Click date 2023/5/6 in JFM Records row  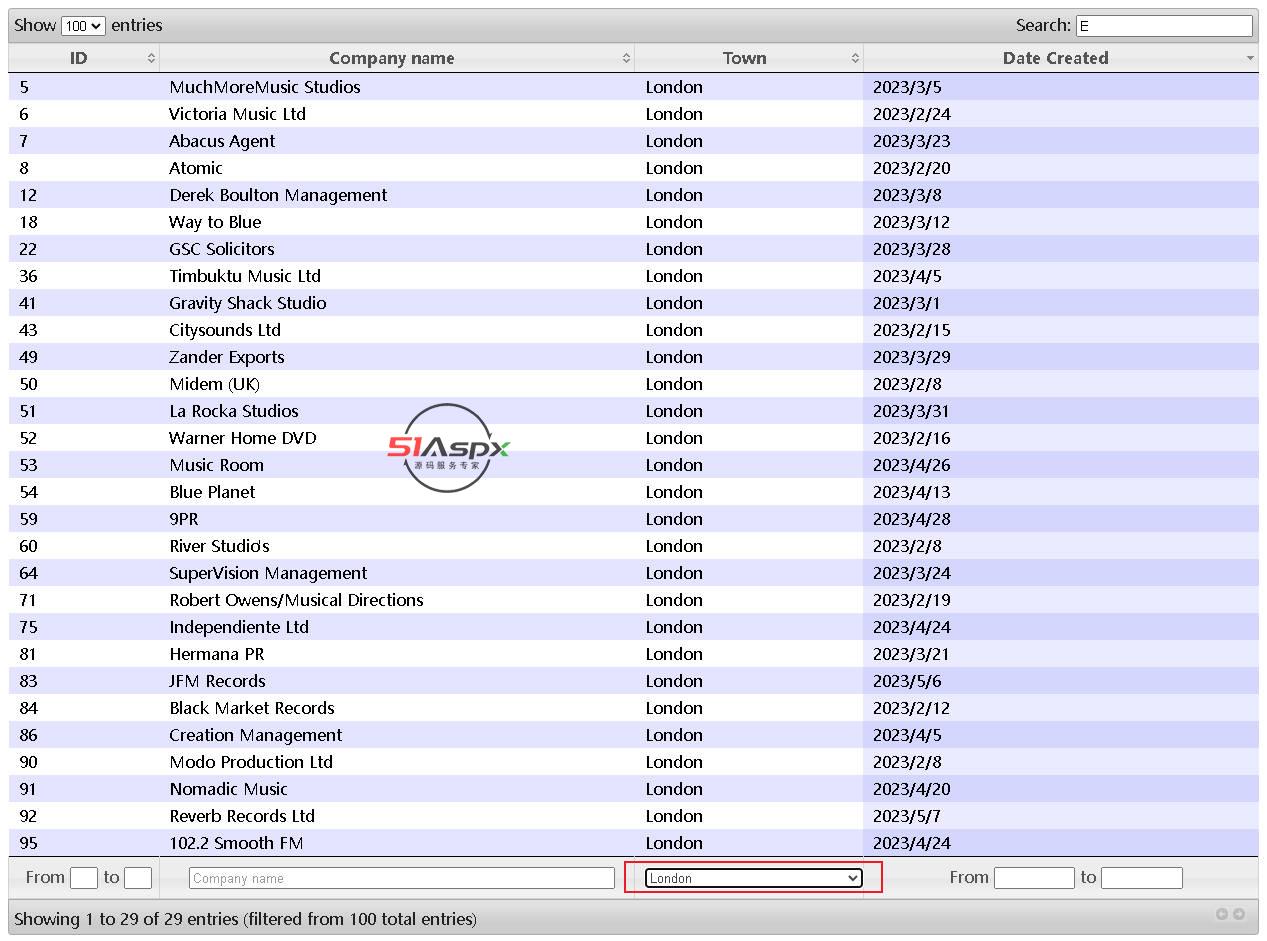pyautogui.click(x=907, y=681)
